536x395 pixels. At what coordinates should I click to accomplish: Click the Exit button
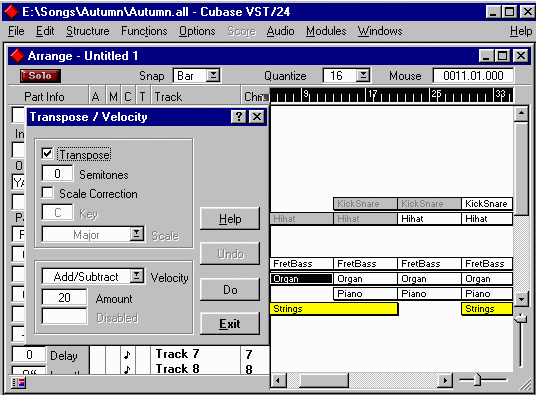pos(230,324)
